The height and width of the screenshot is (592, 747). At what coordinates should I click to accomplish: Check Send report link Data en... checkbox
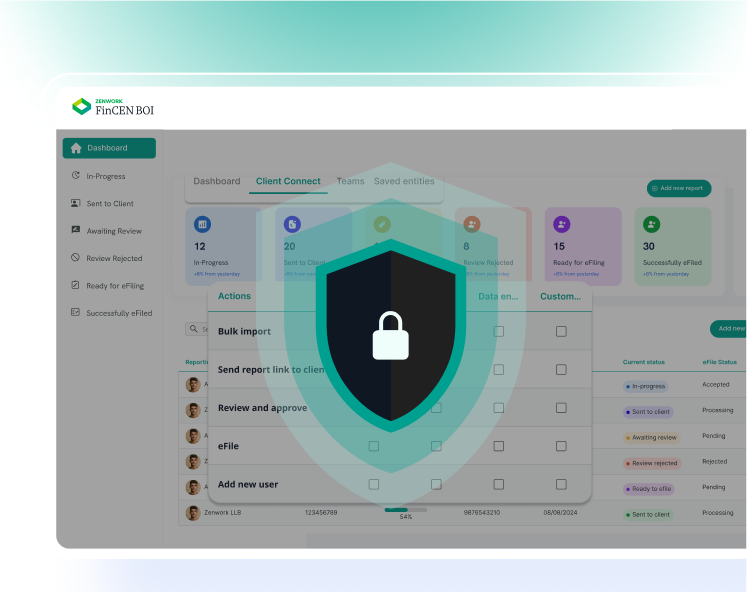(499, 370)
